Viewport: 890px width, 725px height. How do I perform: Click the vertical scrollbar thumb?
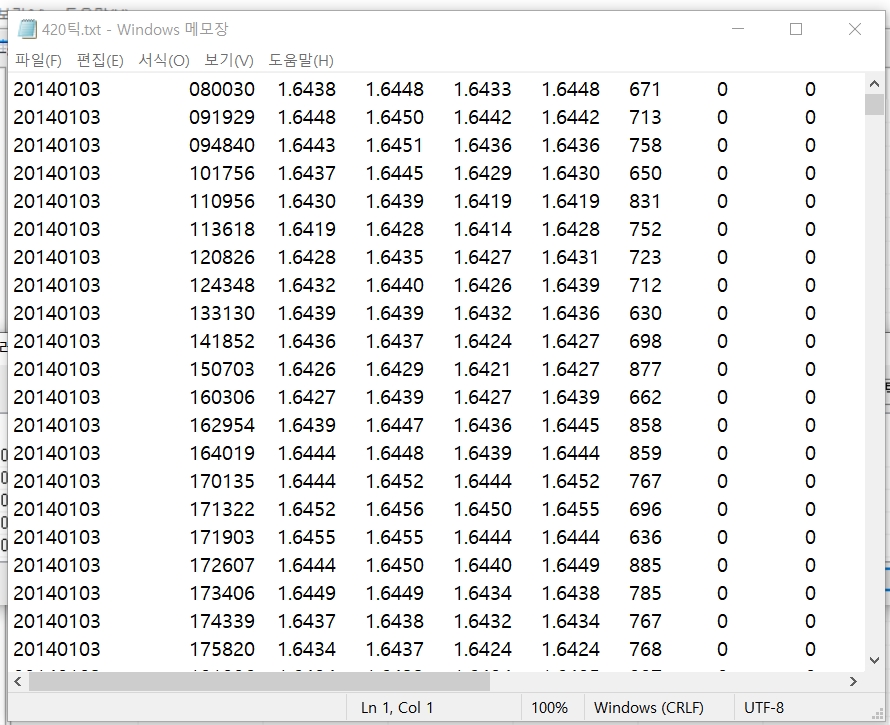point(875,105)
